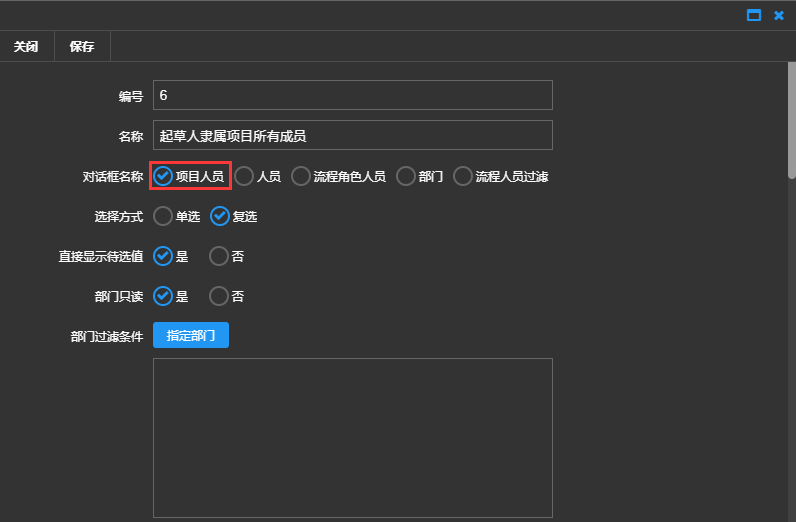Select the 项目人员 radio option
The image size is (796, 522).
point(163,177)
